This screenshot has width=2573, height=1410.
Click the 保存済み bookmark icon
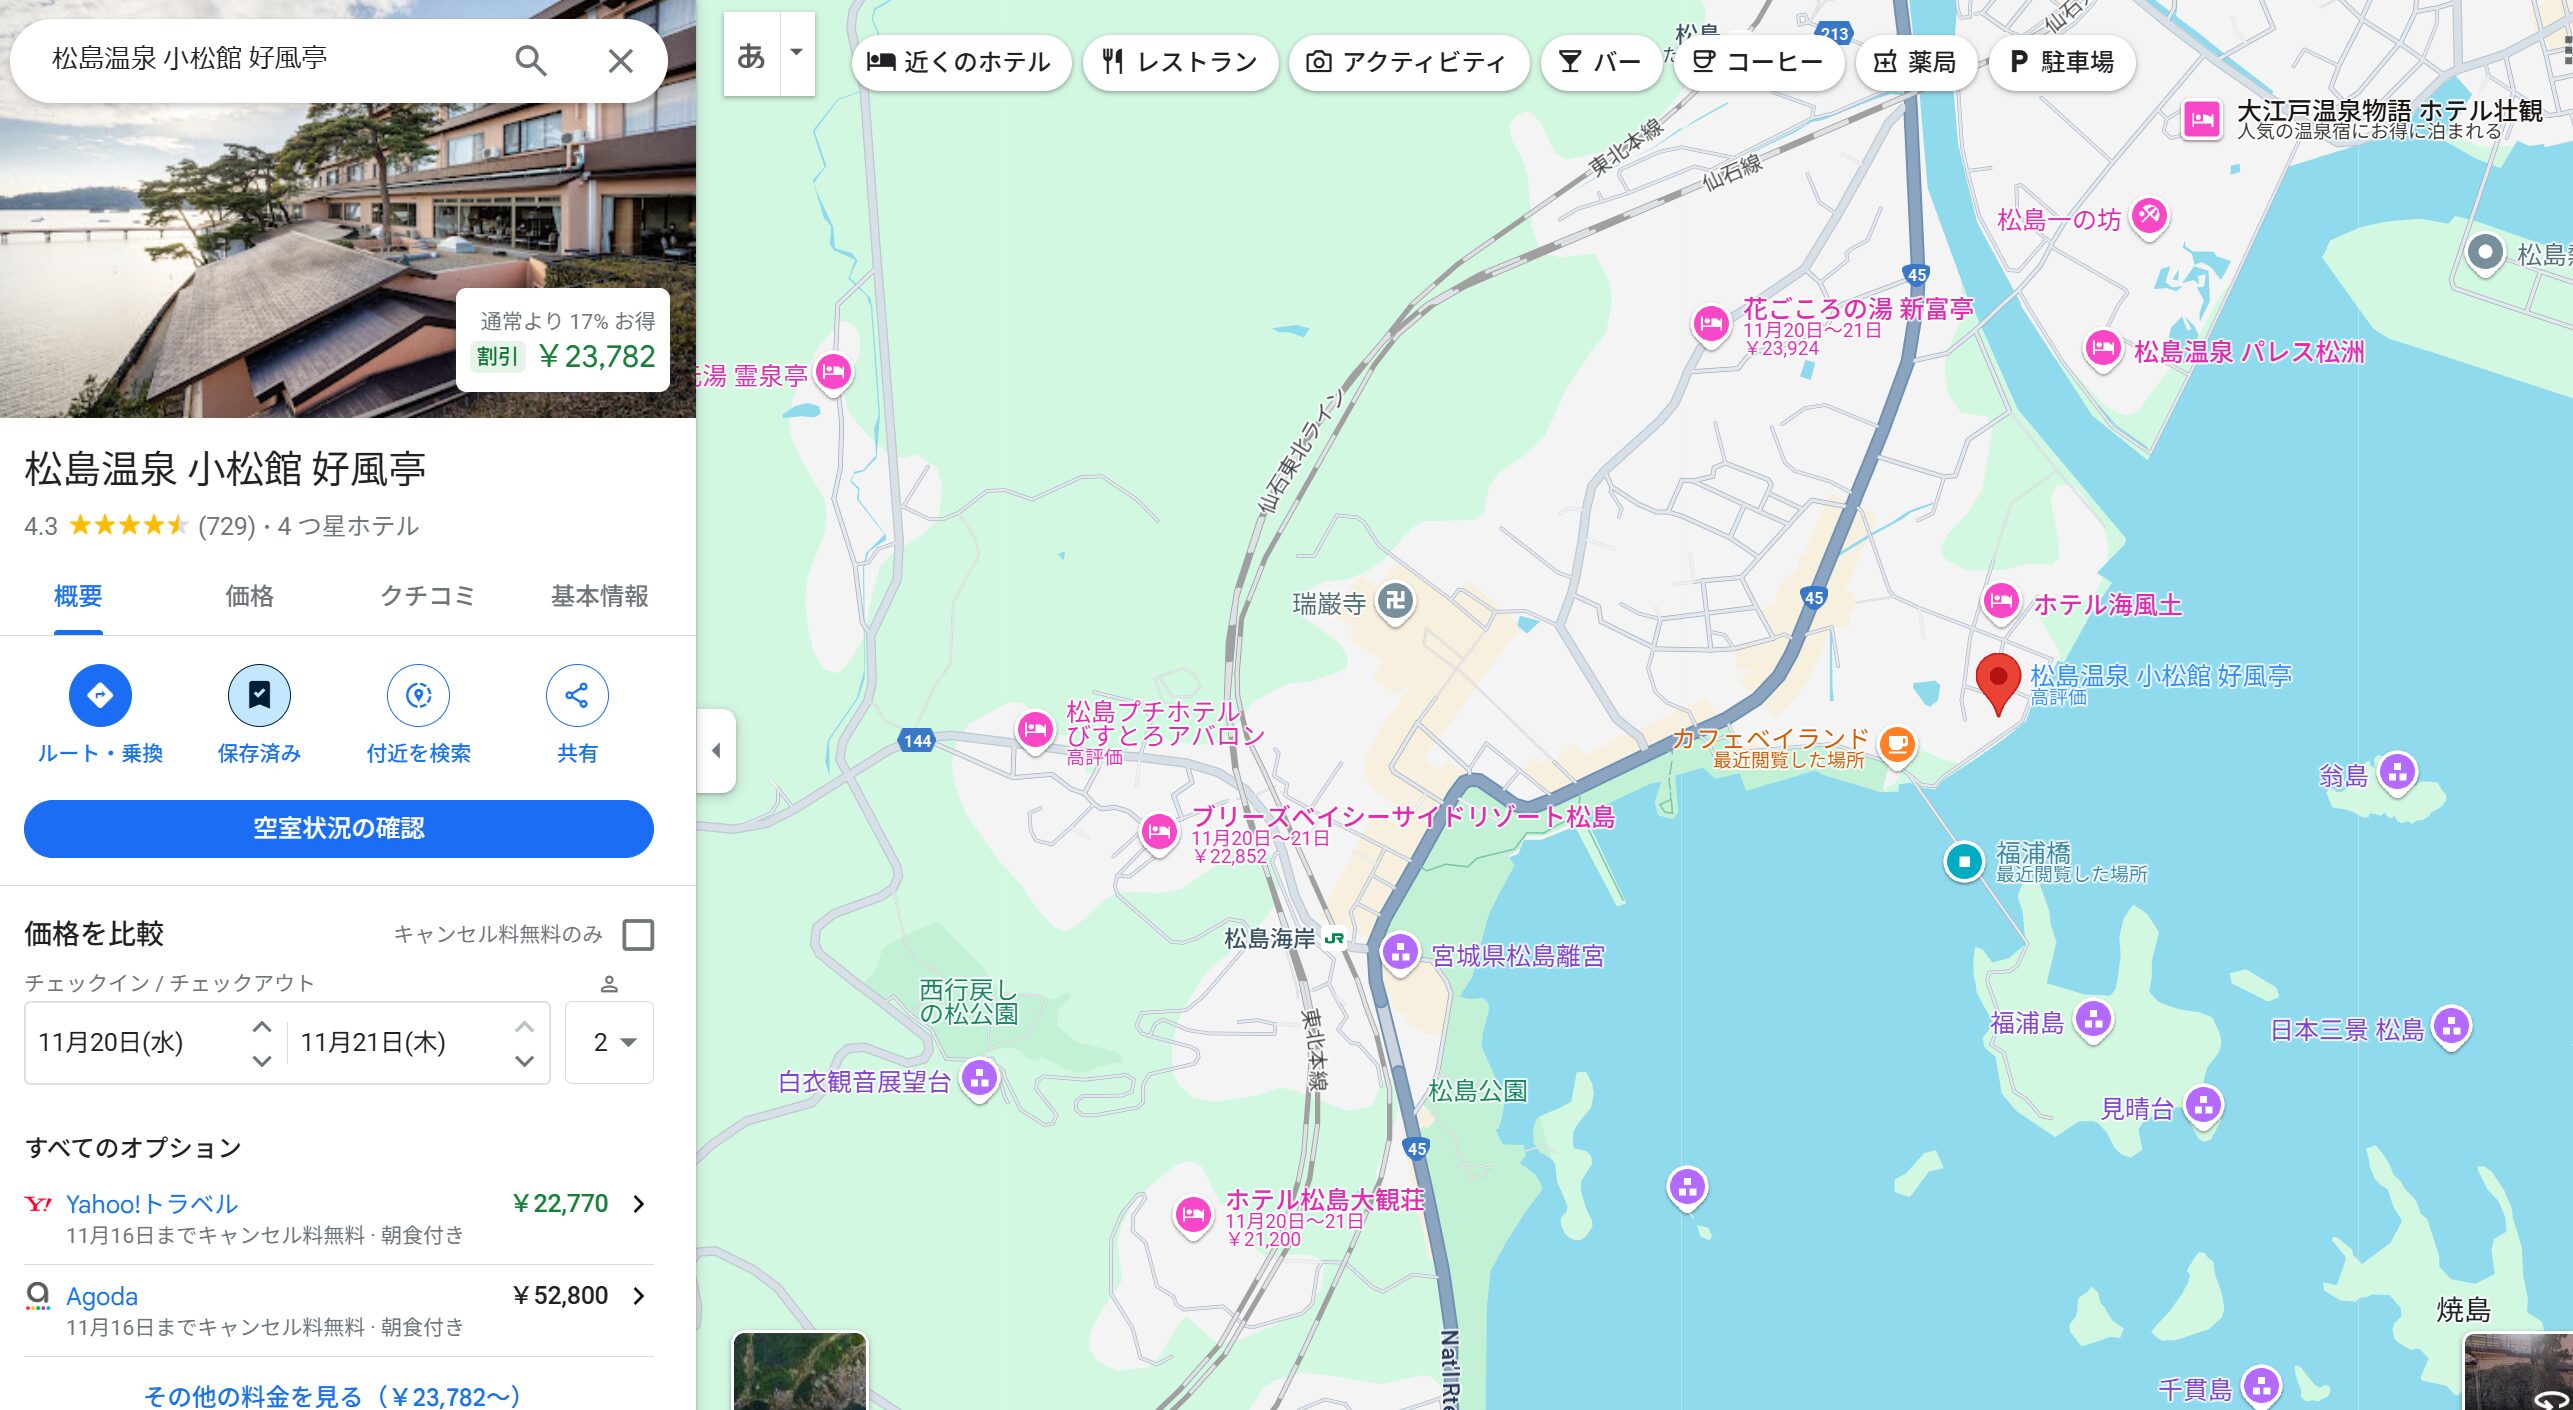tap(259, 695)
